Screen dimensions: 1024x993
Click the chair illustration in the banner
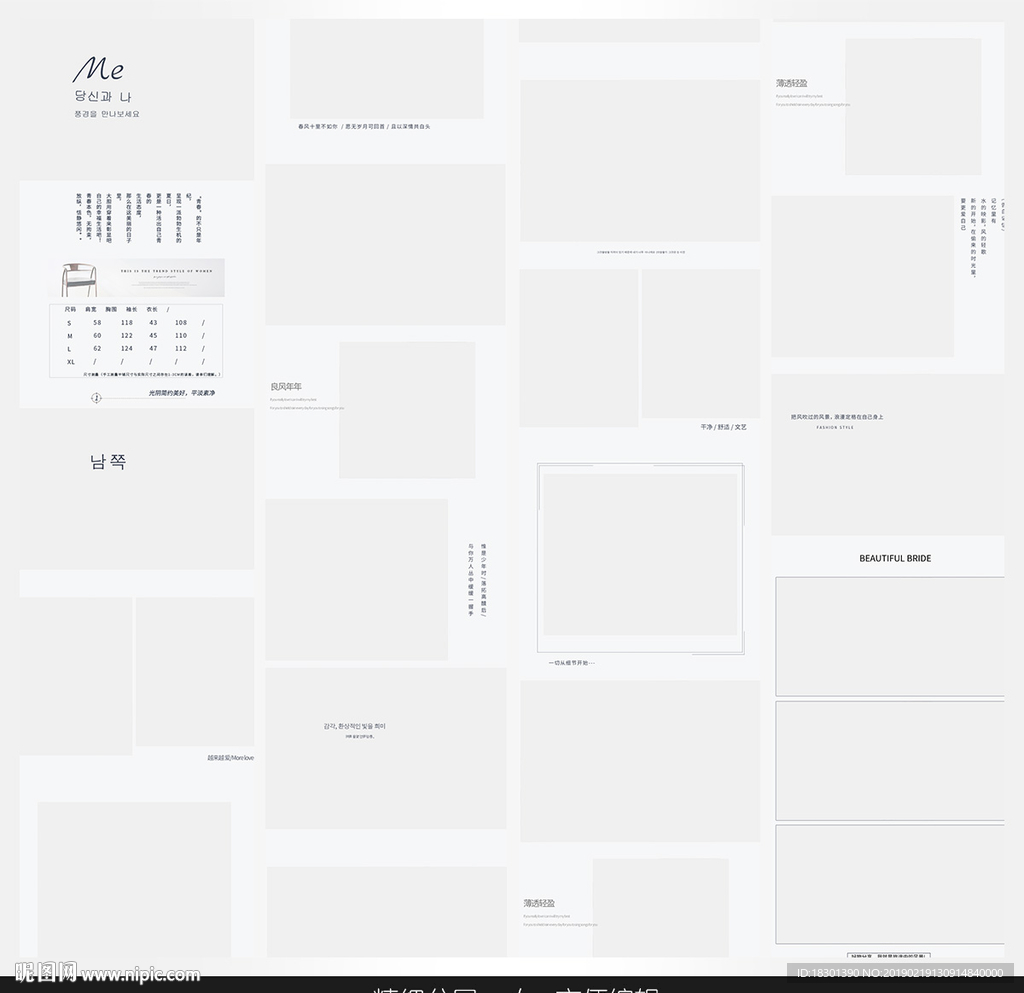(78, 279)
